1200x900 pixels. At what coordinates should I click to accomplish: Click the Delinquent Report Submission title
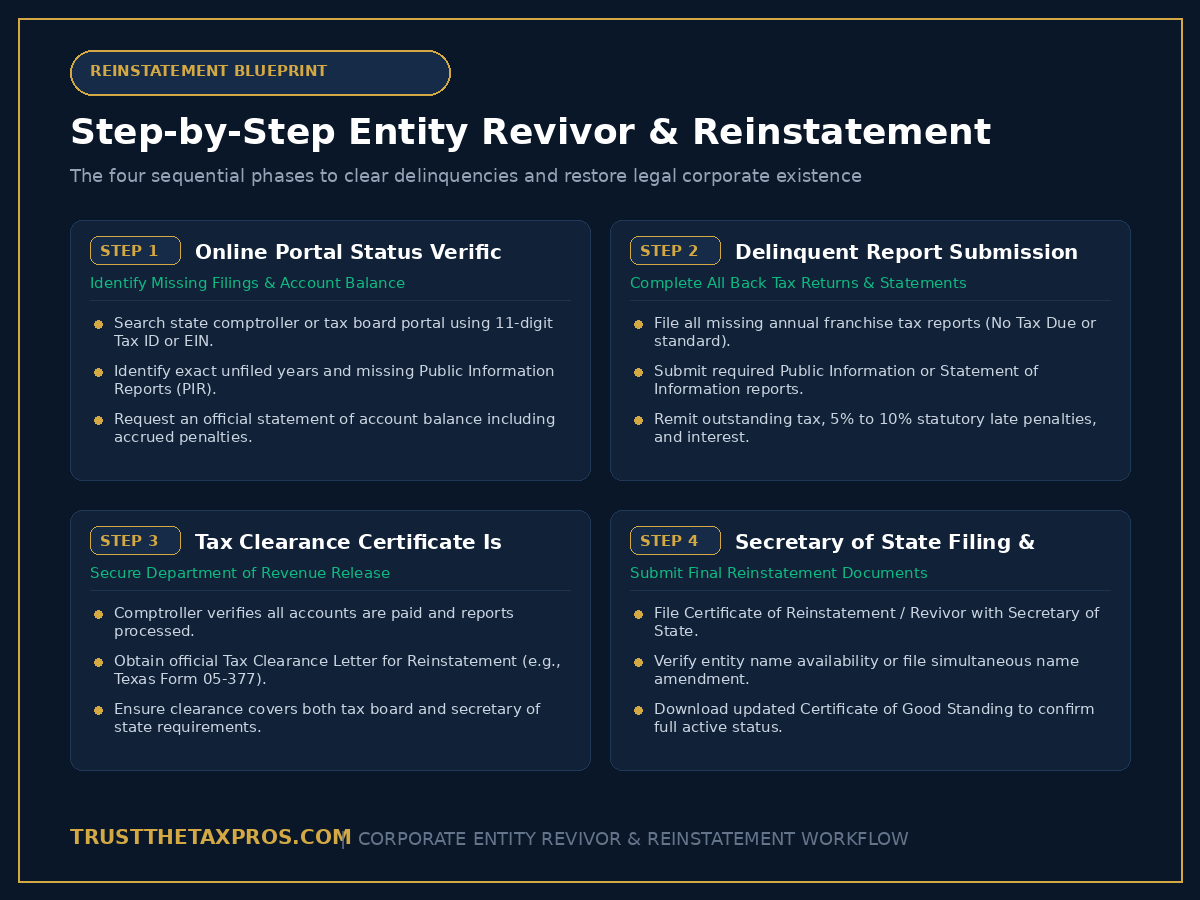pyautogui.click(x=906, y=252)
